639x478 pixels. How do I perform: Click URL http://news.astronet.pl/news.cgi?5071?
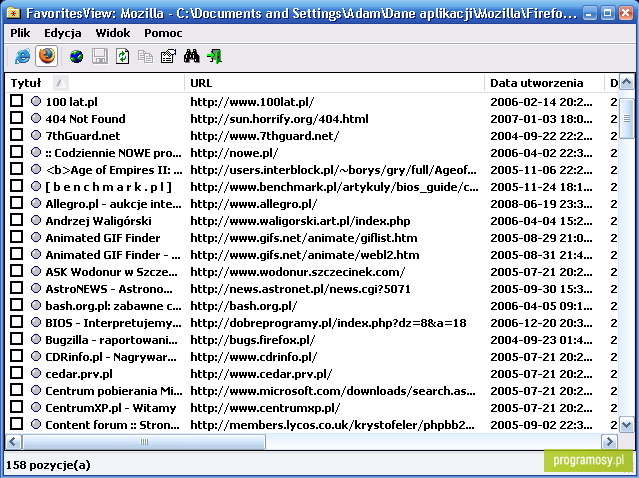[300, 289]
